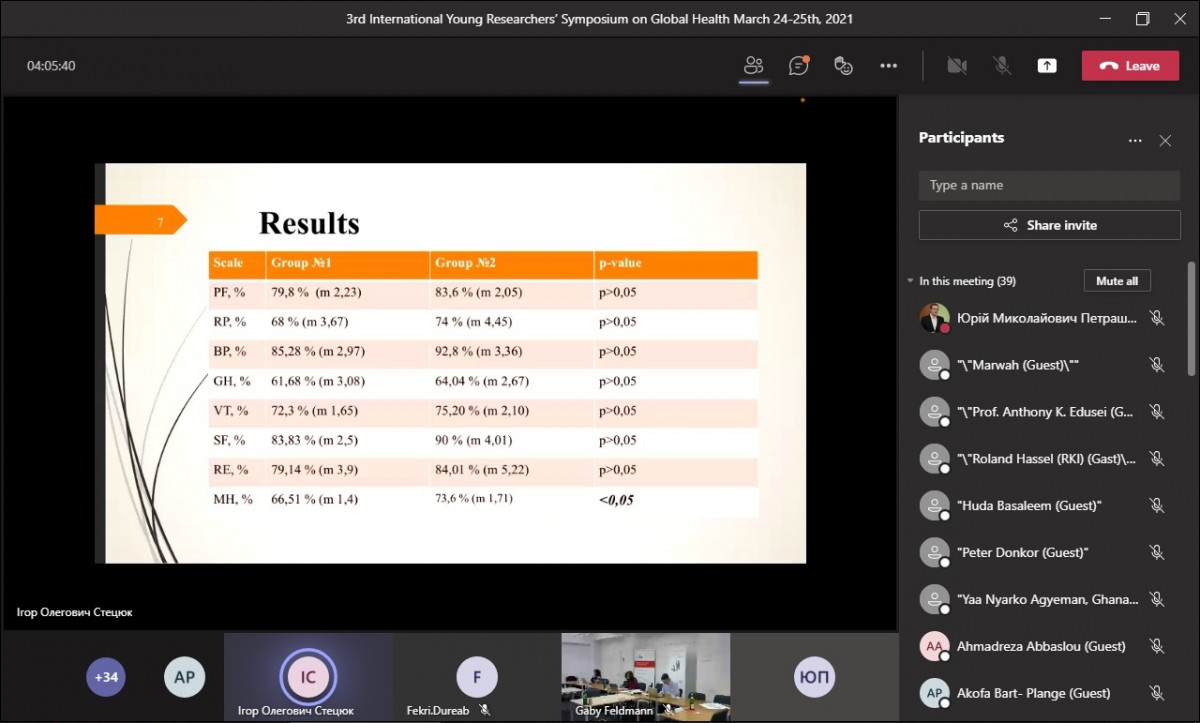Toggle the microphone mute button
Image resolution: width=1200 pixels, height=723 pixels.
[1001, 66]
